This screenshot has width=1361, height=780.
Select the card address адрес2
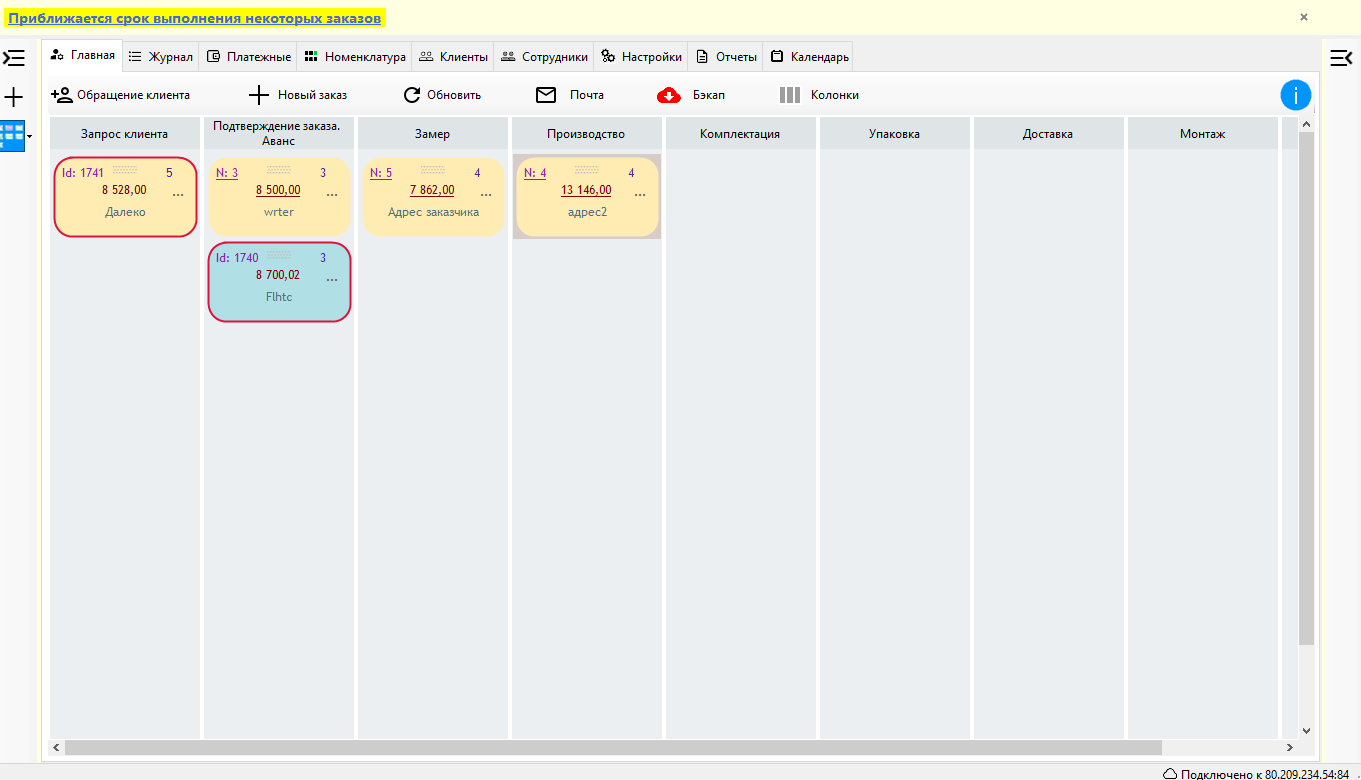[587, 212]
